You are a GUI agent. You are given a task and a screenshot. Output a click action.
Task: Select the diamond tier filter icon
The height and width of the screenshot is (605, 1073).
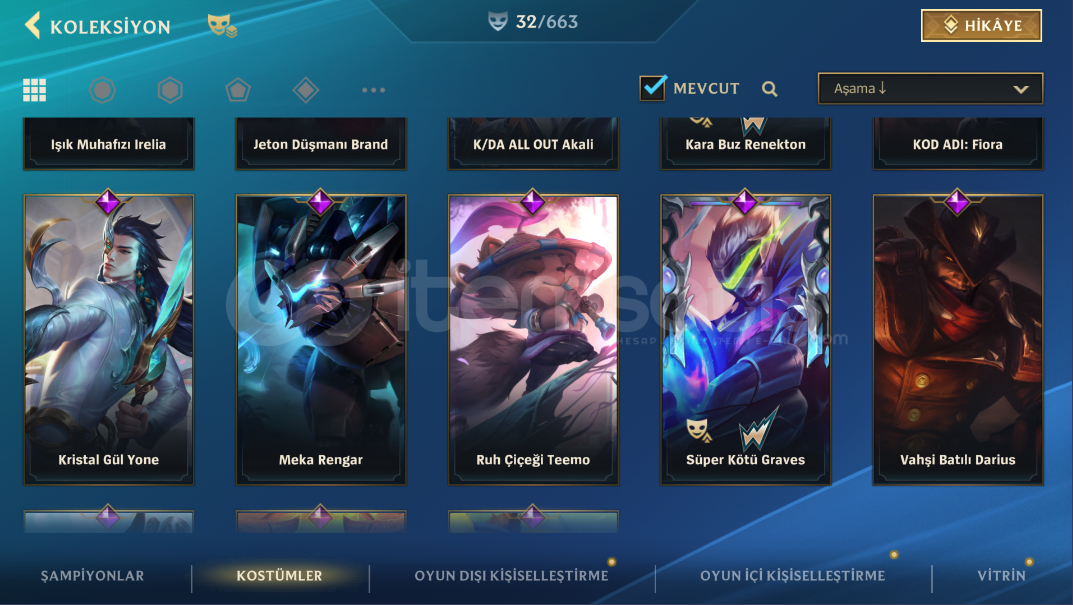tap(305, 90)
